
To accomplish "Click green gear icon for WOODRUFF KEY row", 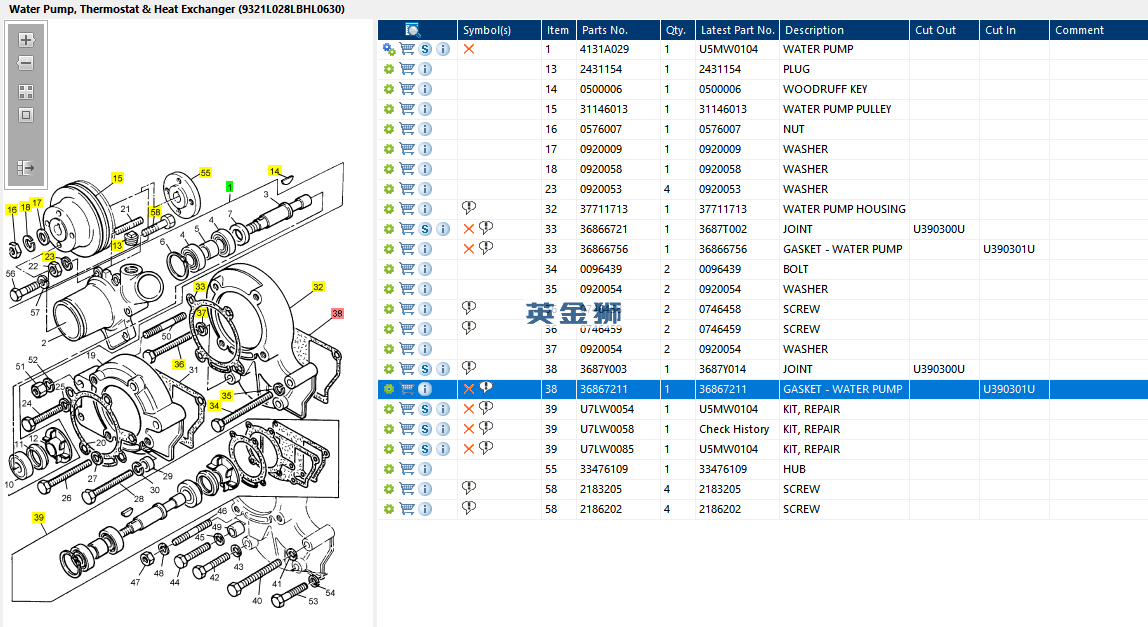I will tap(389, 89).
